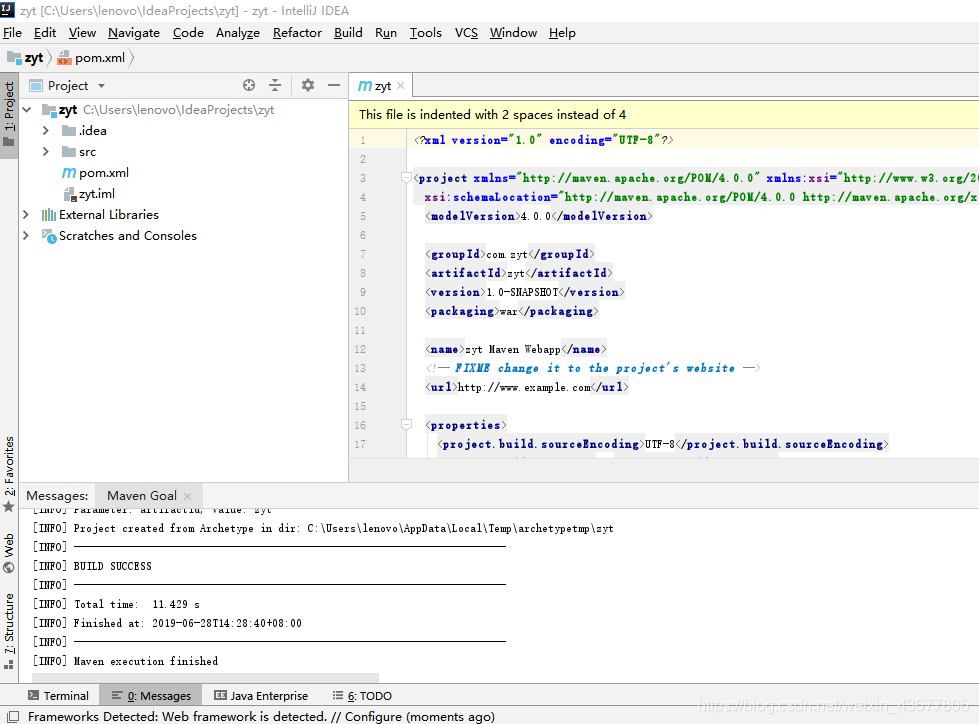Select zyt.iml in the project tree

[x=97, y=194]
